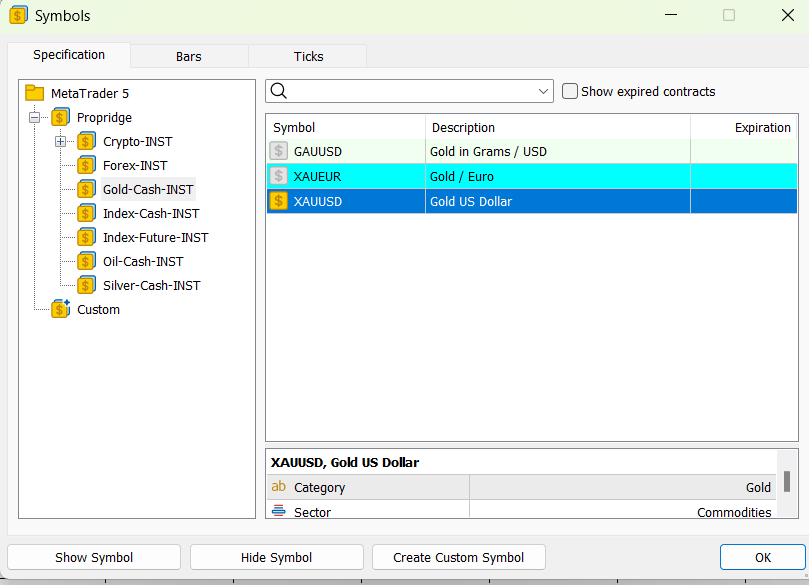The width and height of the screenshot is (809, 585).
Task: Select the Index-Future-INST tree item
Action: pyautogui.click(x=156, y=237)
